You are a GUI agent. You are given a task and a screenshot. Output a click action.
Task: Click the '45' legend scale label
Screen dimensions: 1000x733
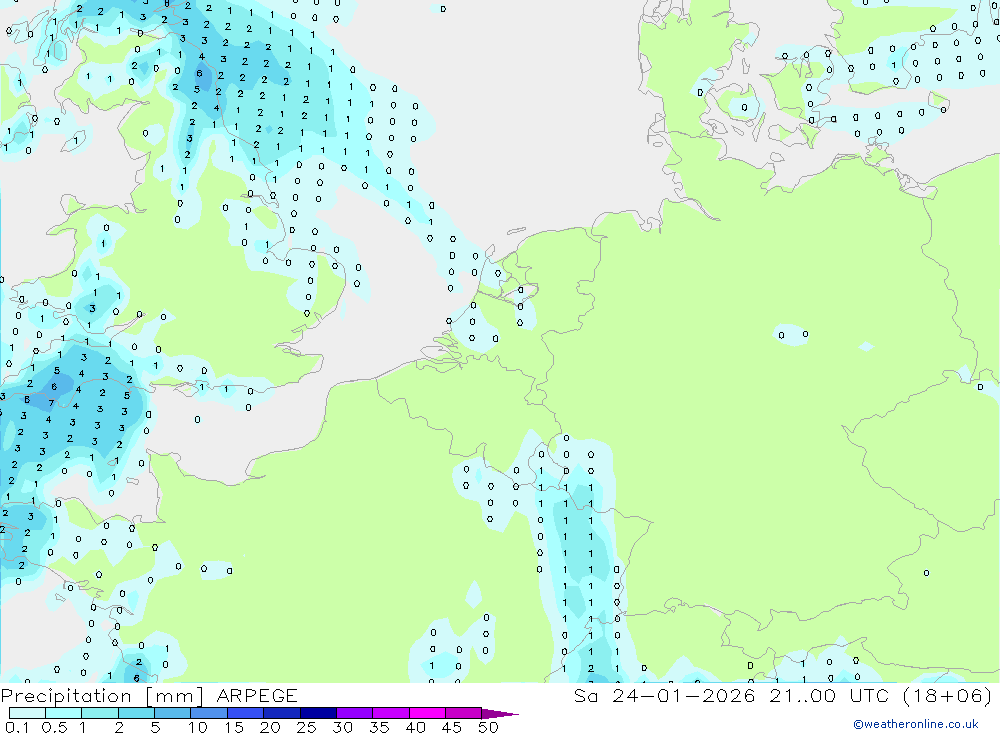click(x=452, y=727)
